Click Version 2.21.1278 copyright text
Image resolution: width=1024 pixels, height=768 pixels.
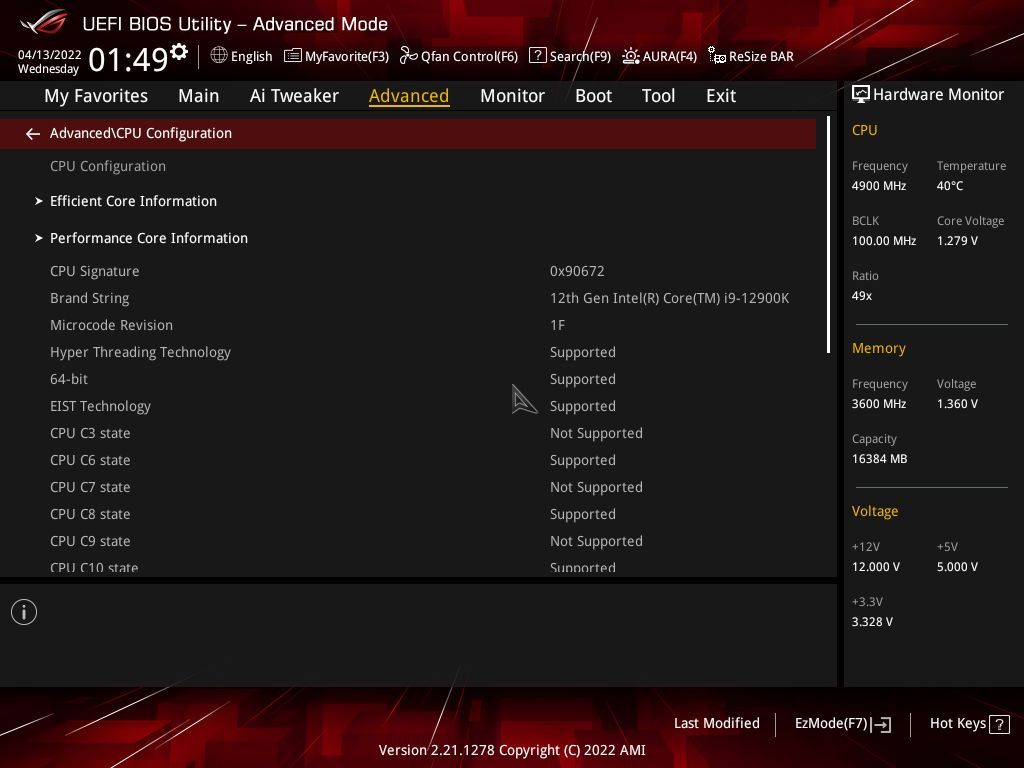512,750
